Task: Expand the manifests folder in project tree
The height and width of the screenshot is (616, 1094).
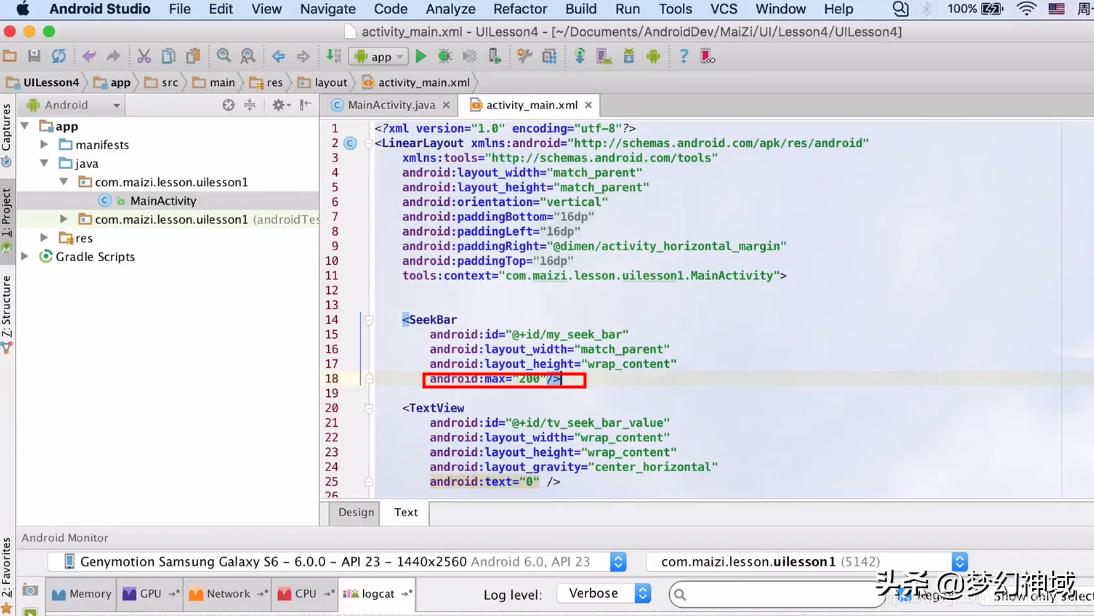Action: [44, 145]
